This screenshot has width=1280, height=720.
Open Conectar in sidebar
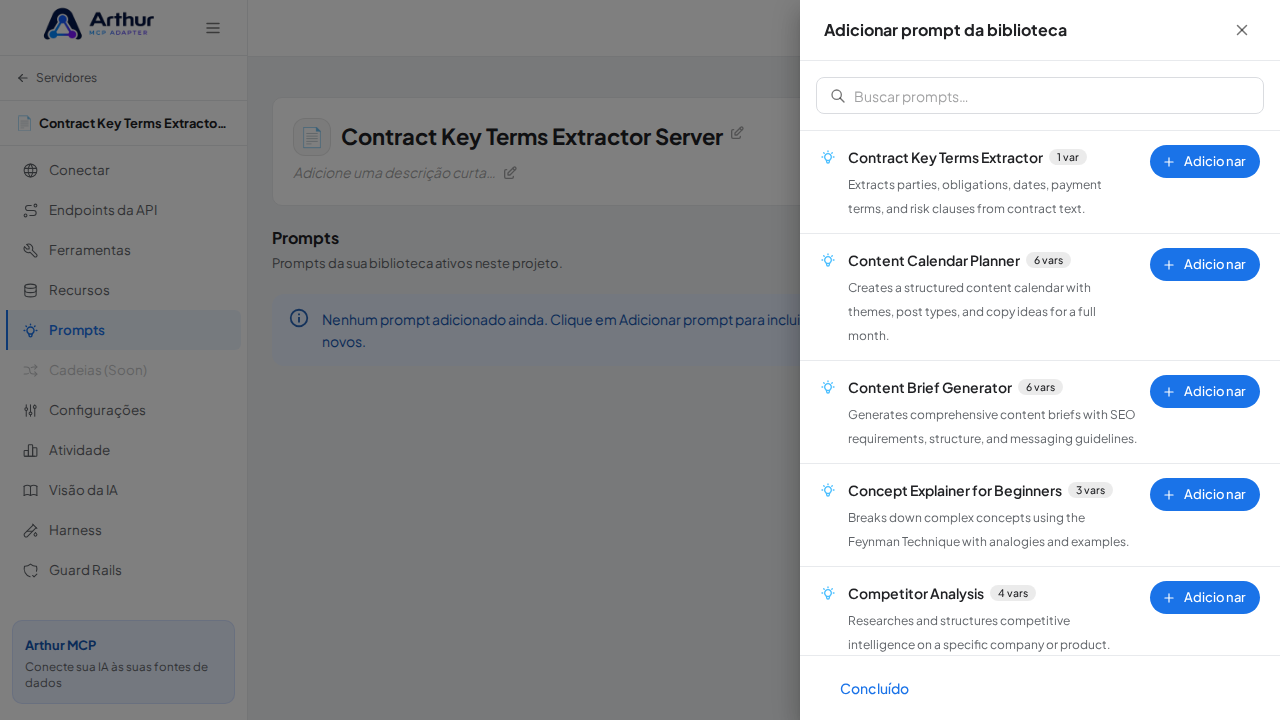[123, 170]
